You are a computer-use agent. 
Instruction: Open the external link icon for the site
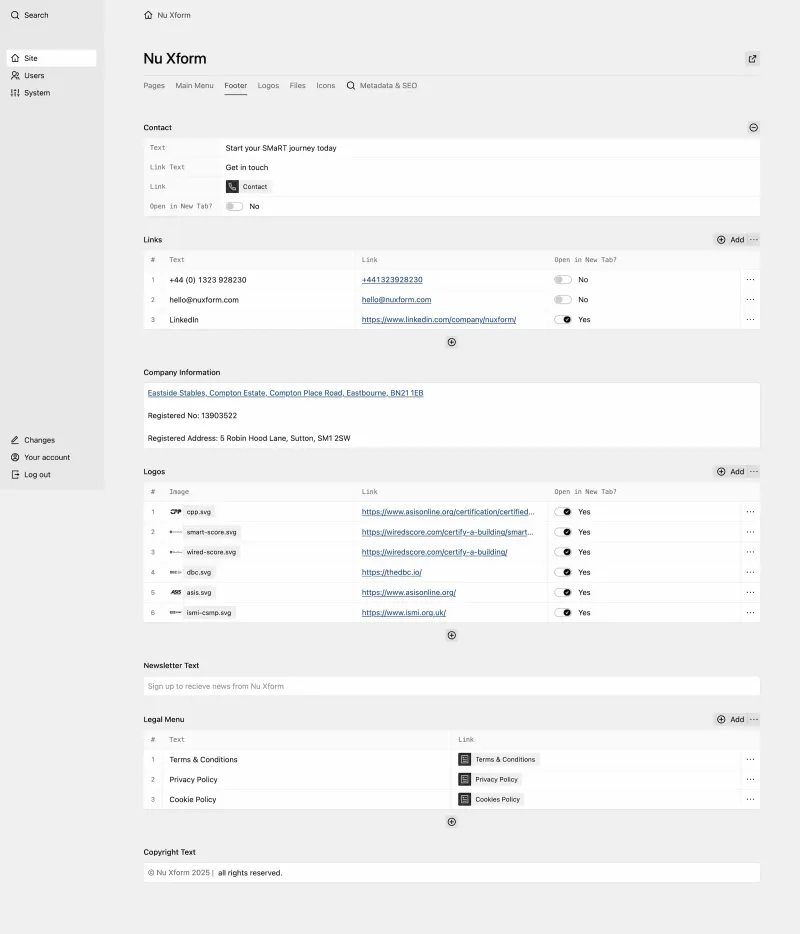click(x=752, y=59)
